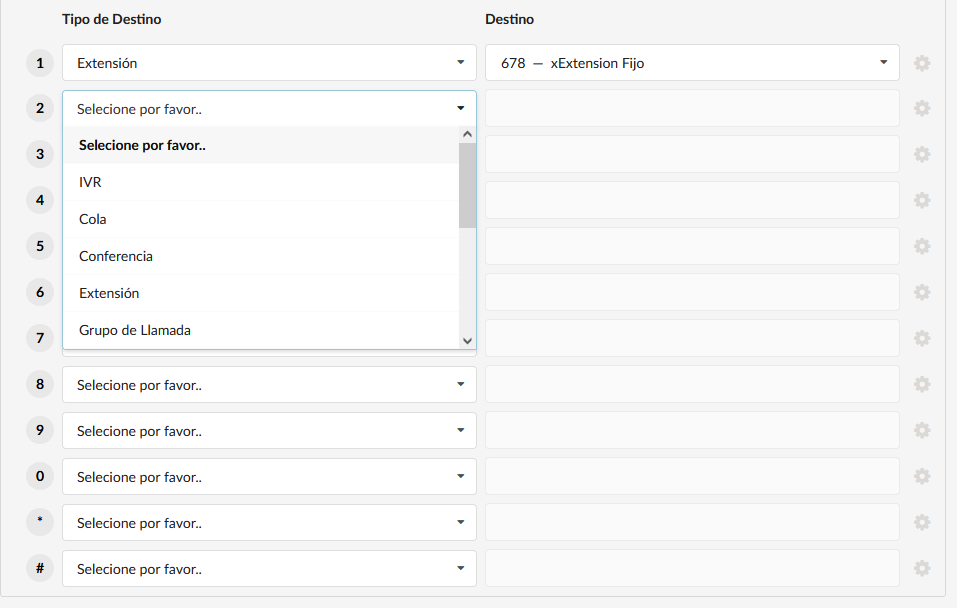Click gear icon for the * key row
Screen dimensions: 957x608
click(x=922, y=522)
